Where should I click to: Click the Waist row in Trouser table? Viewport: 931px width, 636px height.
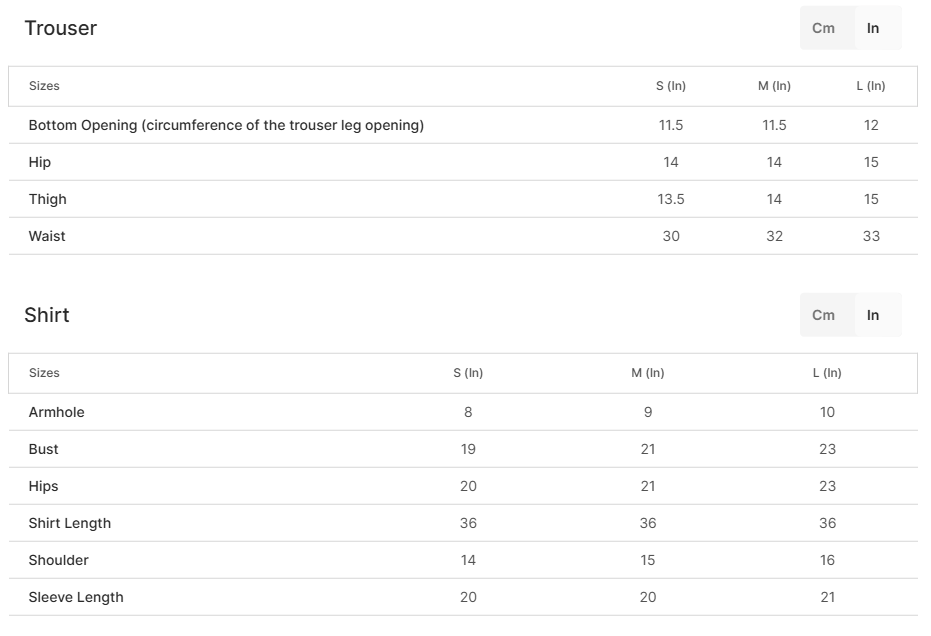click(463, 236)
